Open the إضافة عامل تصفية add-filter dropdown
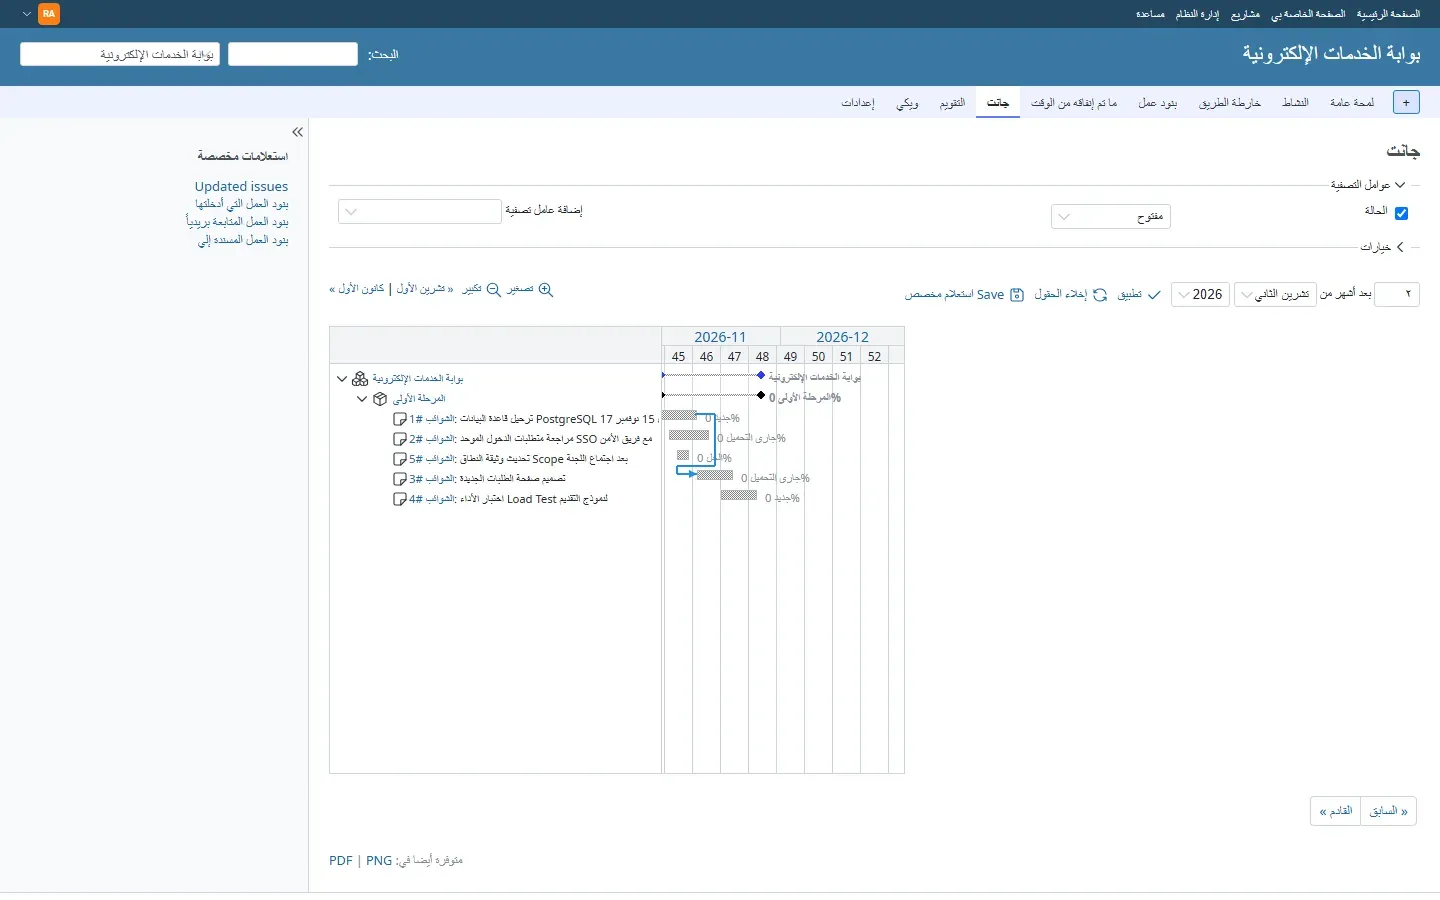 [x=420, y=212]
